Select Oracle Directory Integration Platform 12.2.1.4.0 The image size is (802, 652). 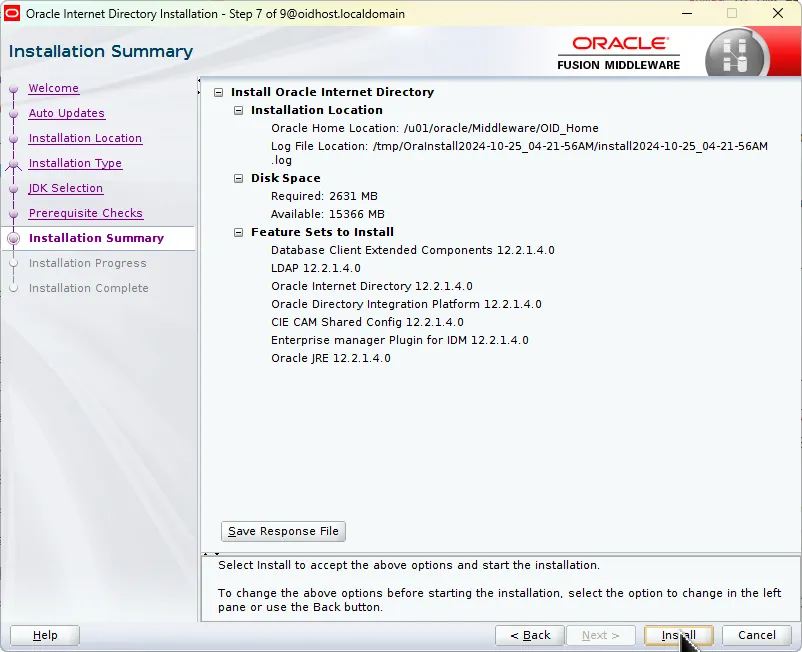pos(406,304)
